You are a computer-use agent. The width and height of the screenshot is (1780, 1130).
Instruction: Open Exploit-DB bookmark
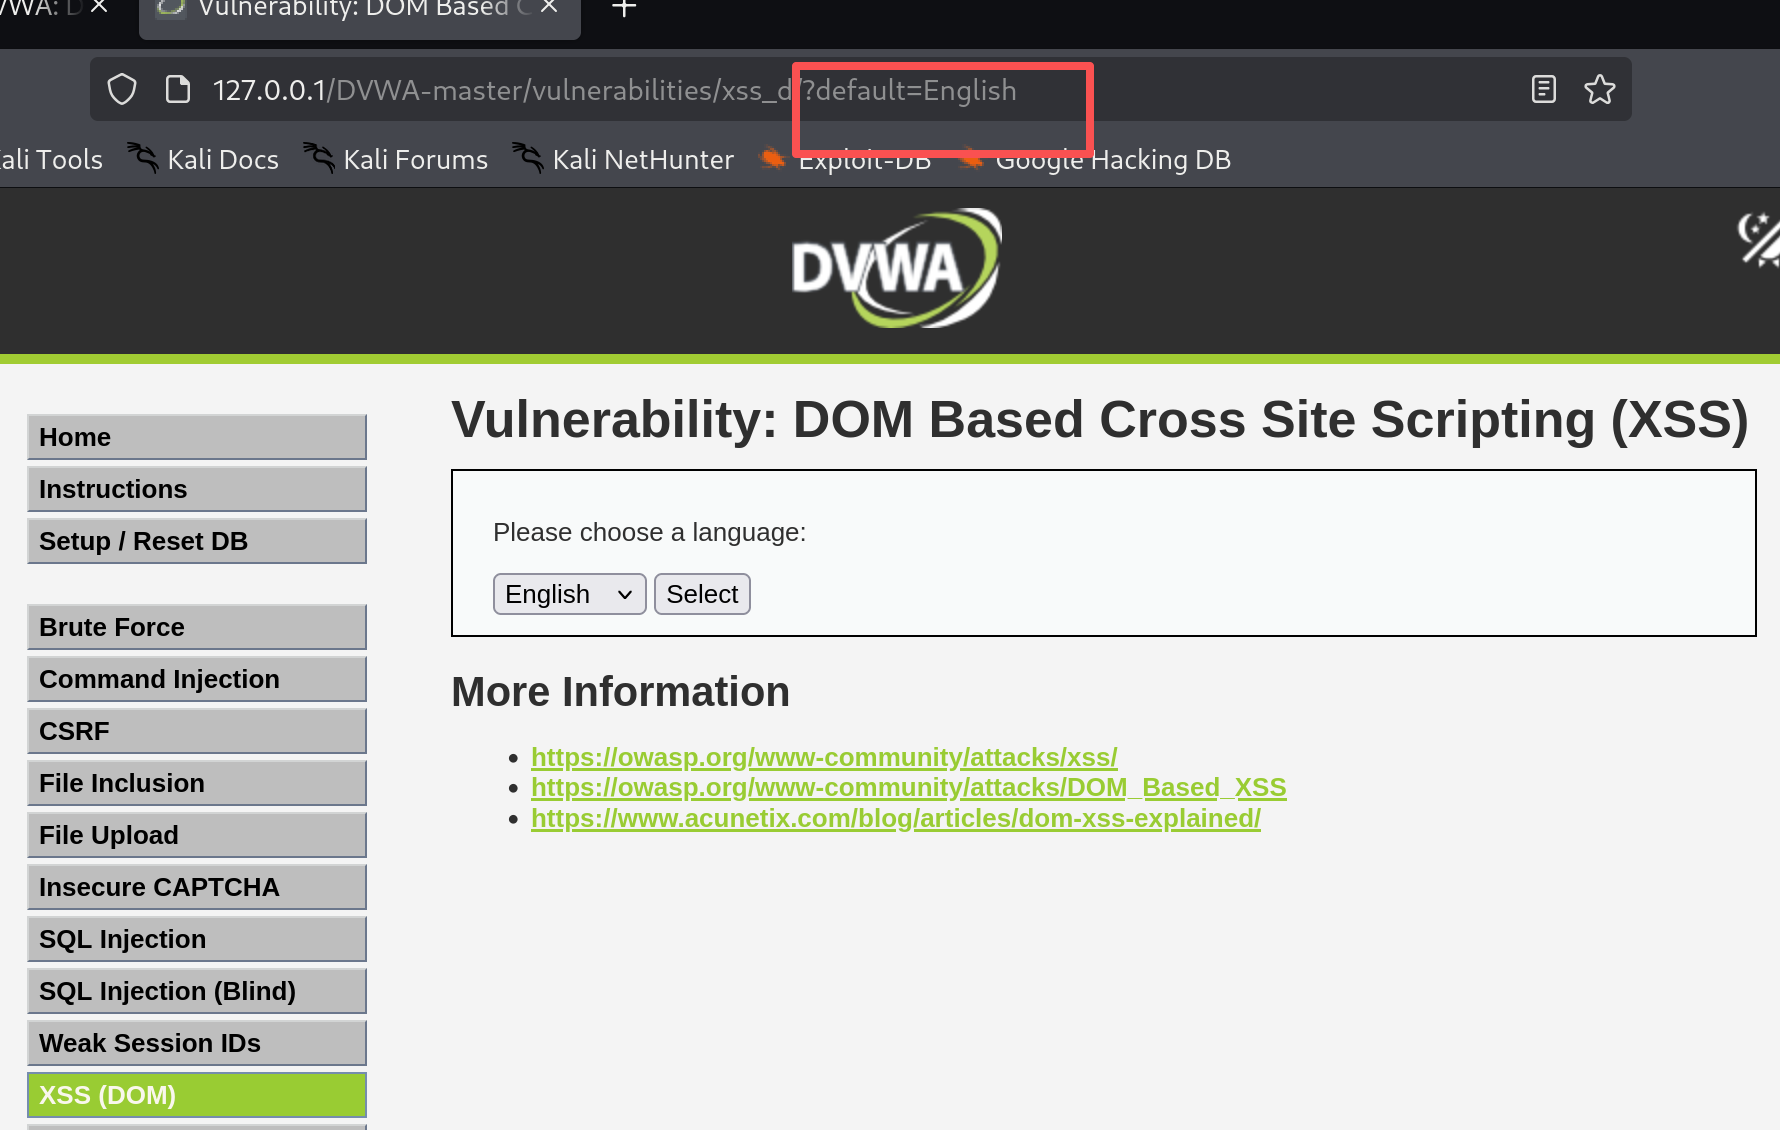pos(845,159)
